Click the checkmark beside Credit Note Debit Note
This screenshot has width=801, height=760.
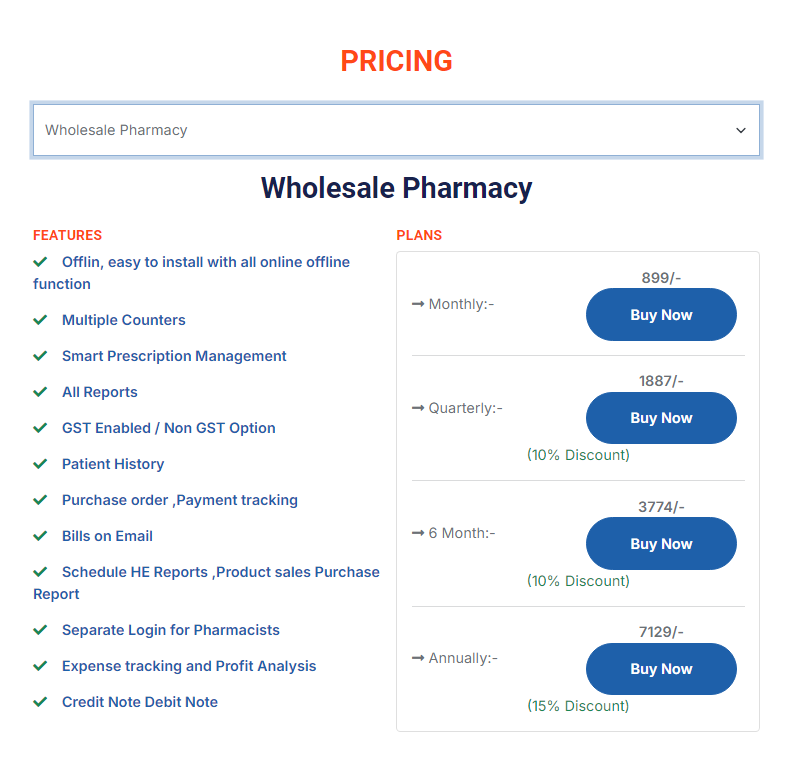(x=40, y=702)
